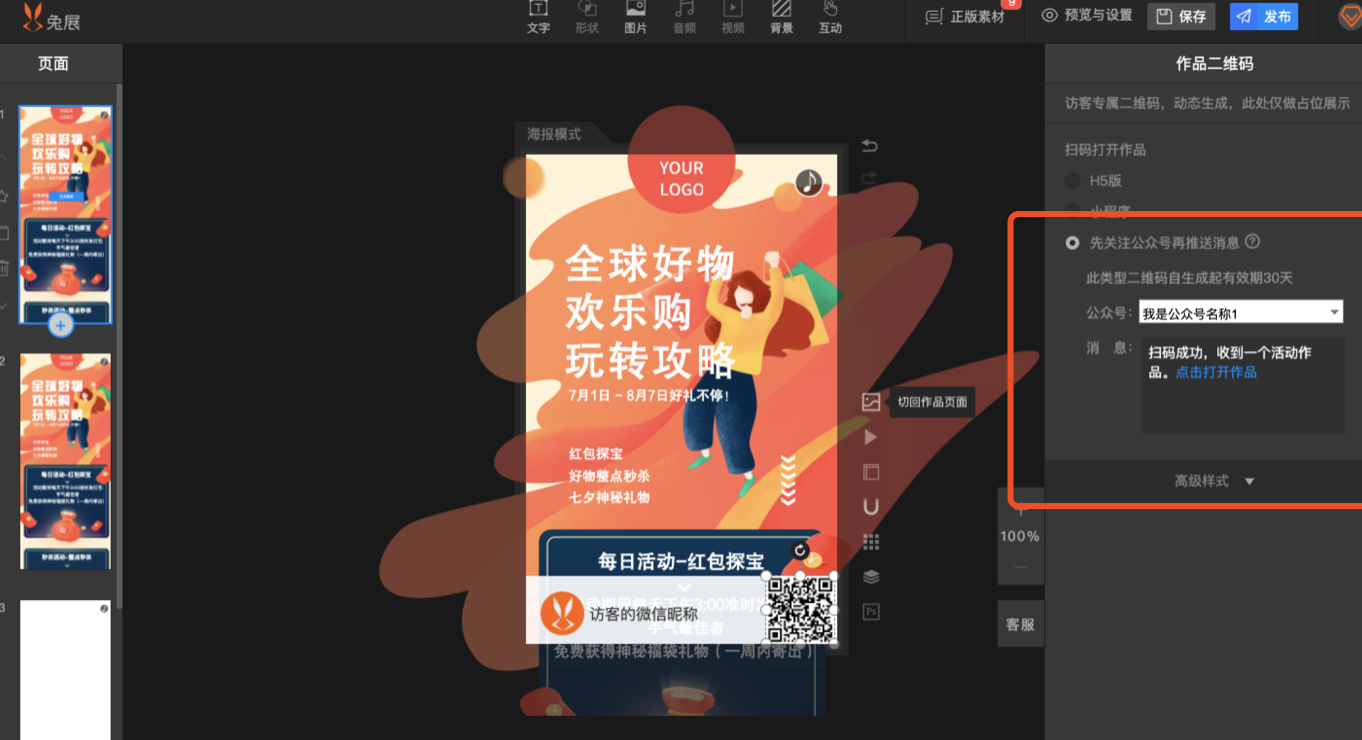Viewport: 1362px width, 740px height.
Task: Open the 视频 video tool
Action: tap(733, 17)
